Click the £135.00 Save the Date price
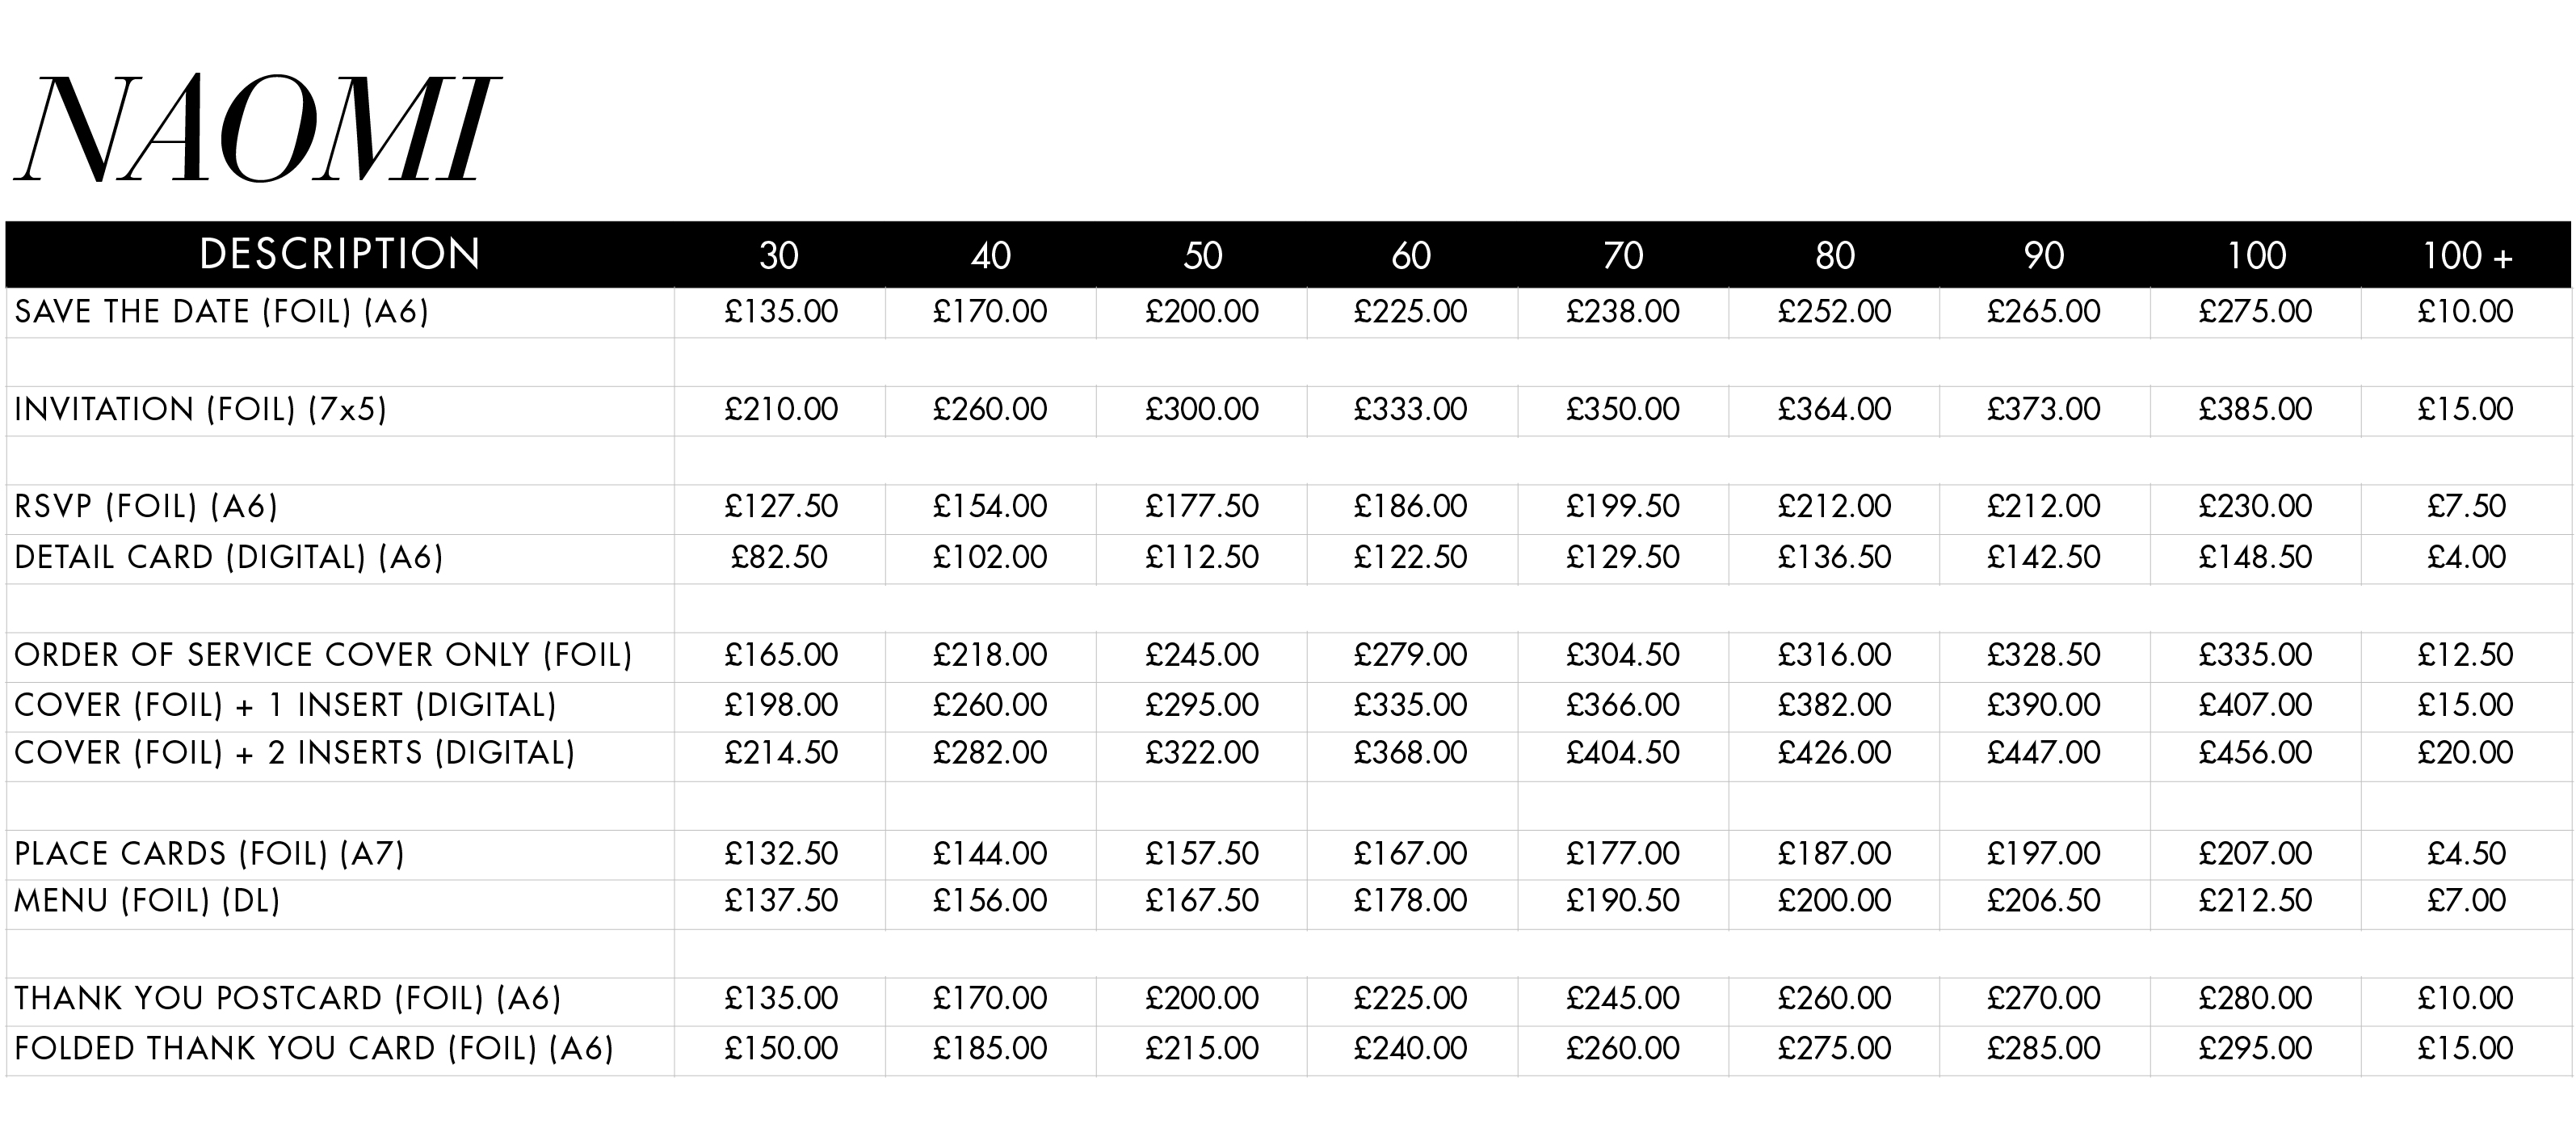Viewport: 2576px width, 1145px height. 781,312
